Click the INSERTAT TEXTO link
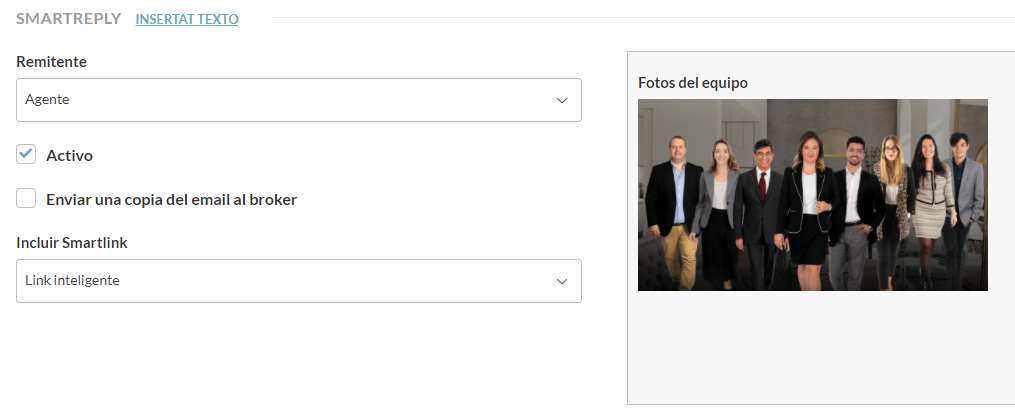The height and width of the screenshot is (417, 1015). (x=187, y=19)
